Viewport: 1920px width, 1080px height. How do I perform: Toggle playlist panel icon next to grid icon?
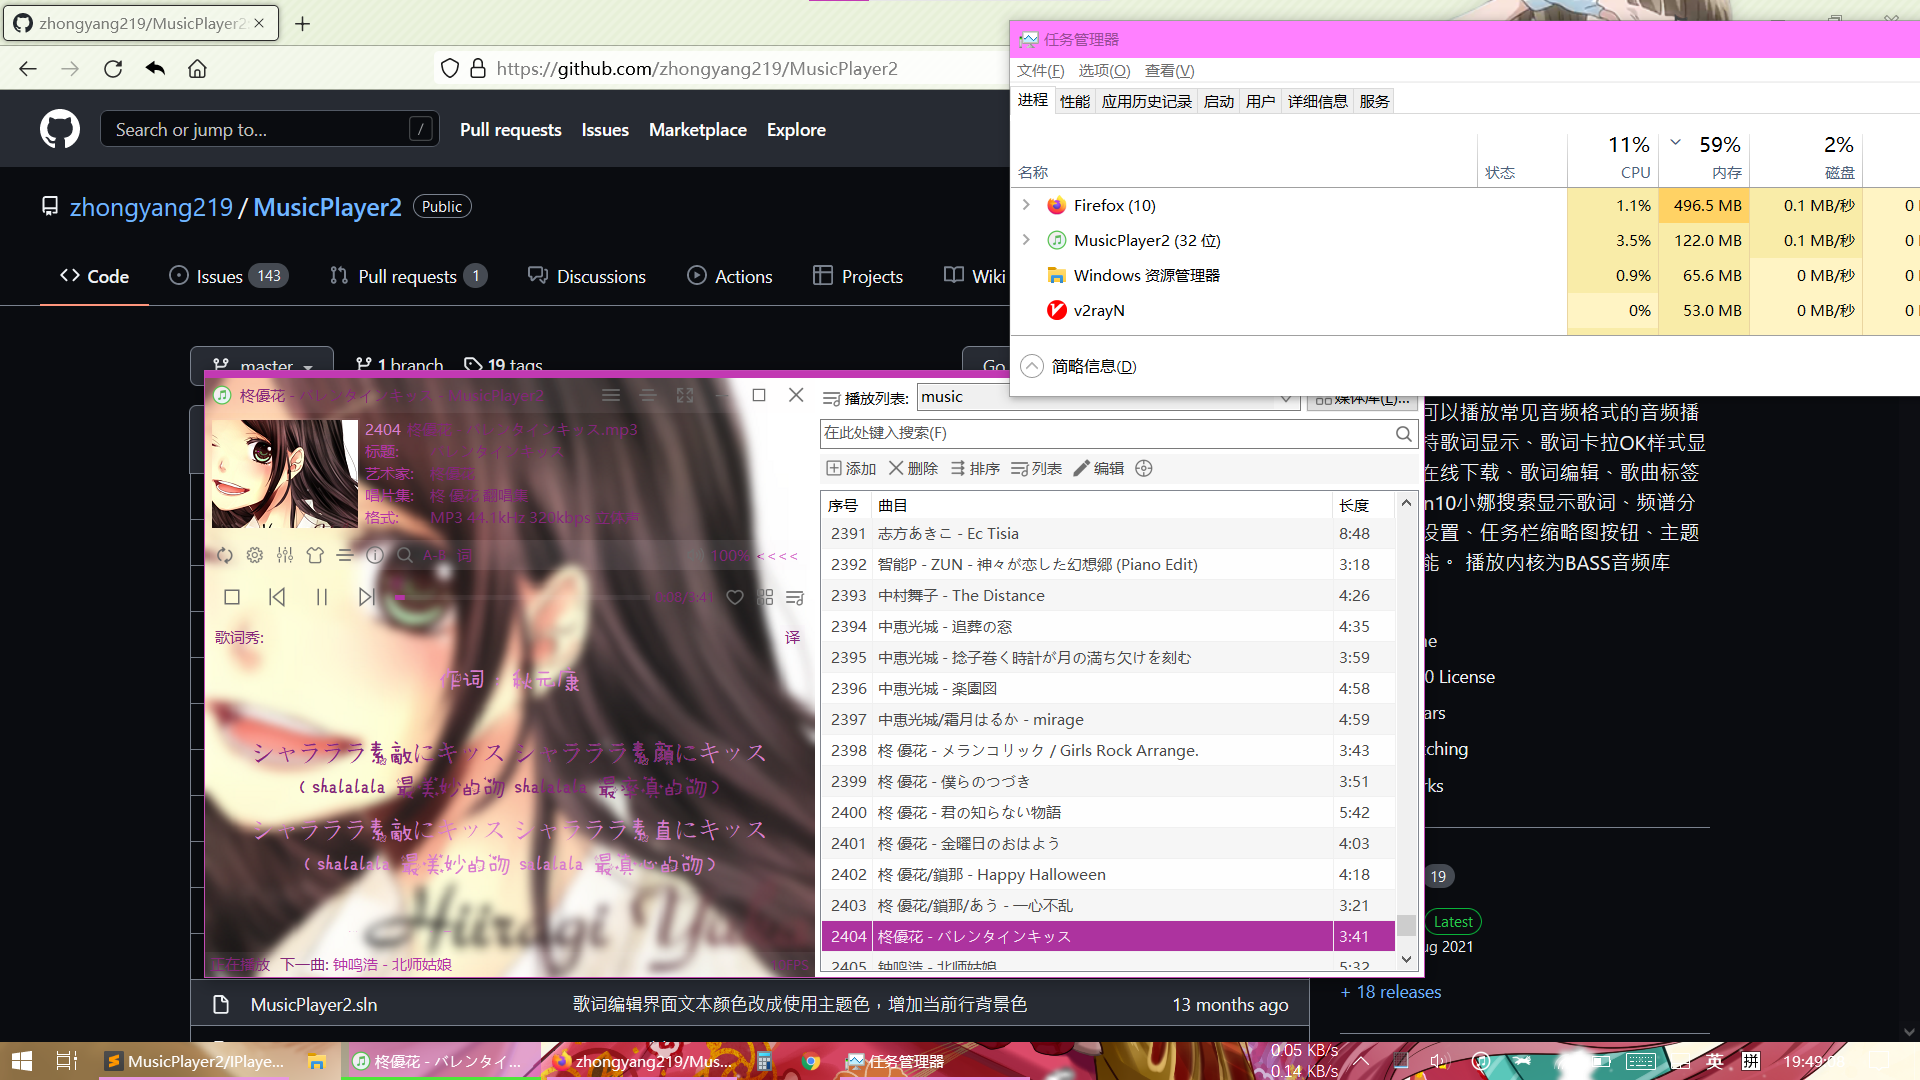(795, 597)
